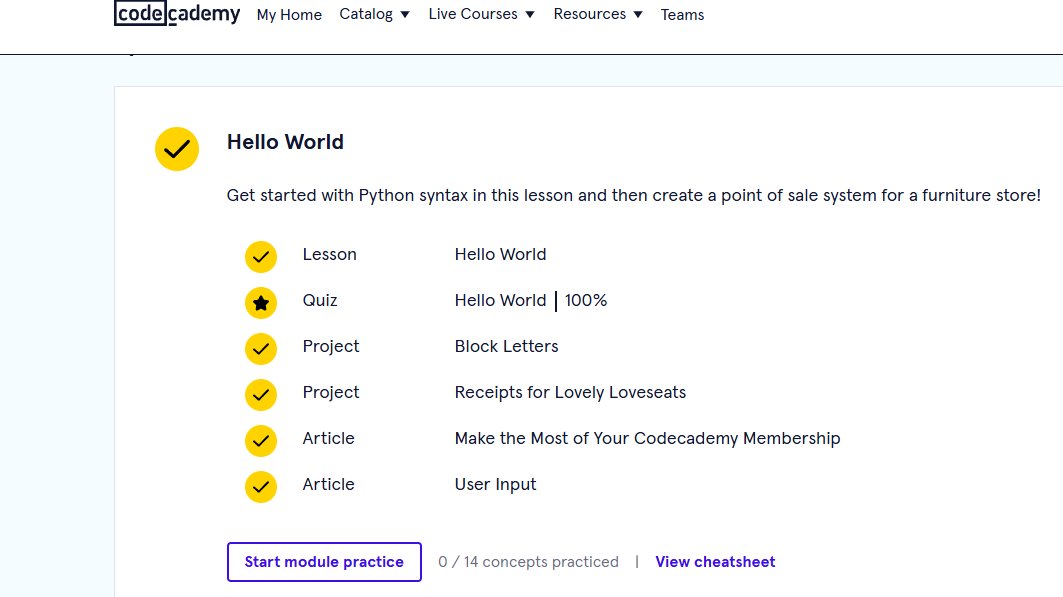
Task: Open the Live Courses menu
Action: (x=481, y=14)
